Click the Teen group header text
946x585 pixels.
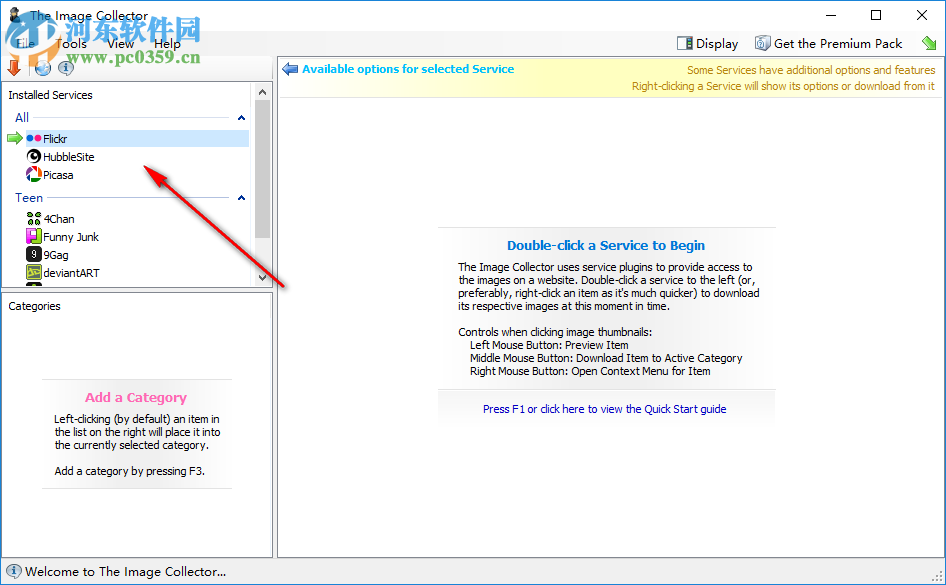[x=29, y=198]
